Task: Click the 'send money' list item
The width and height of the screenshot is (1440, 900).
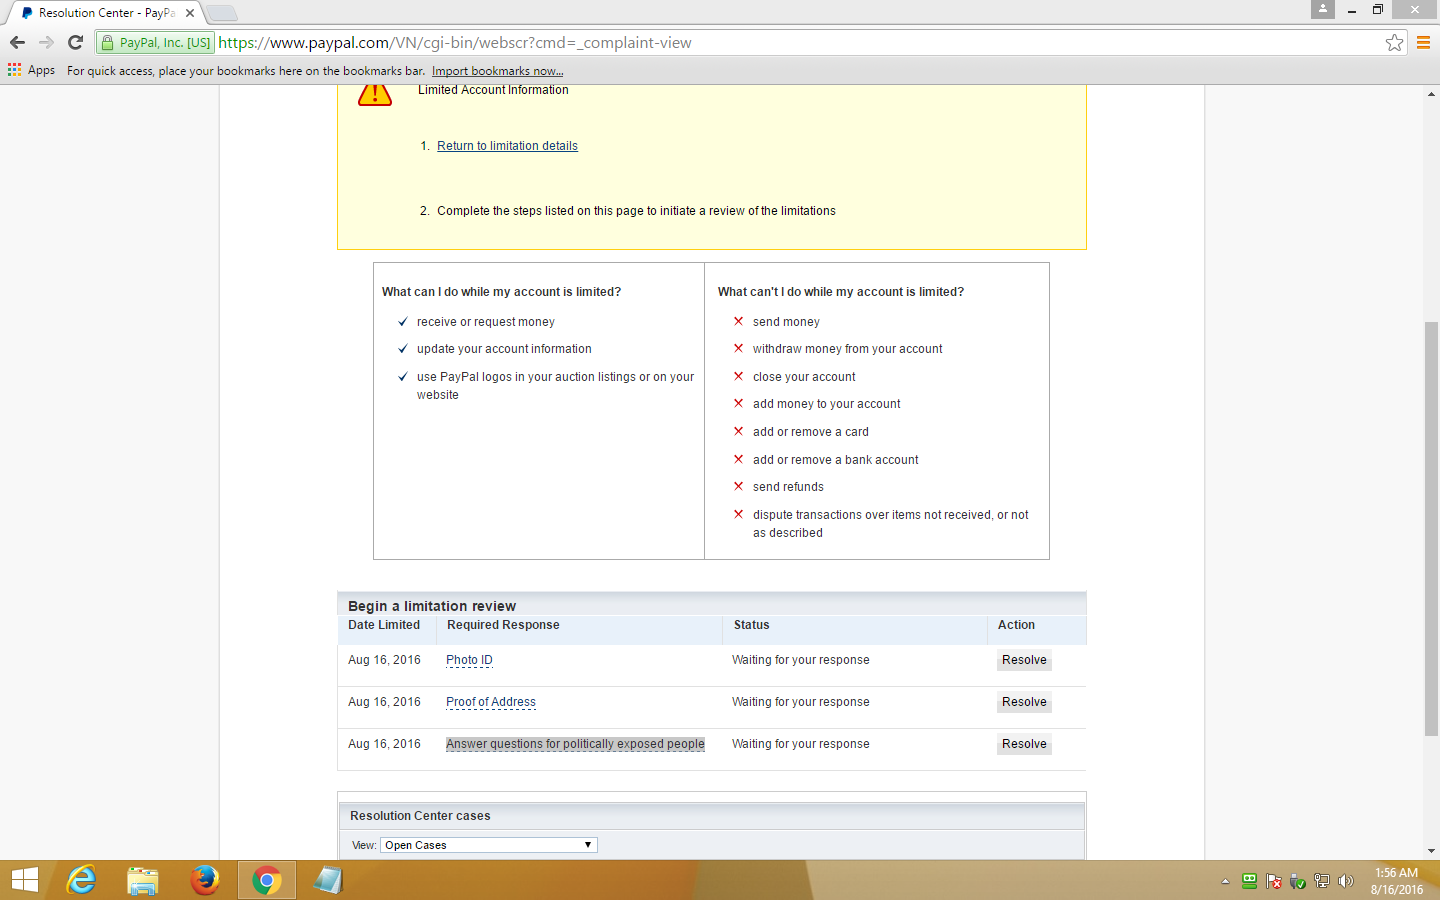Action: coord(786,322)
